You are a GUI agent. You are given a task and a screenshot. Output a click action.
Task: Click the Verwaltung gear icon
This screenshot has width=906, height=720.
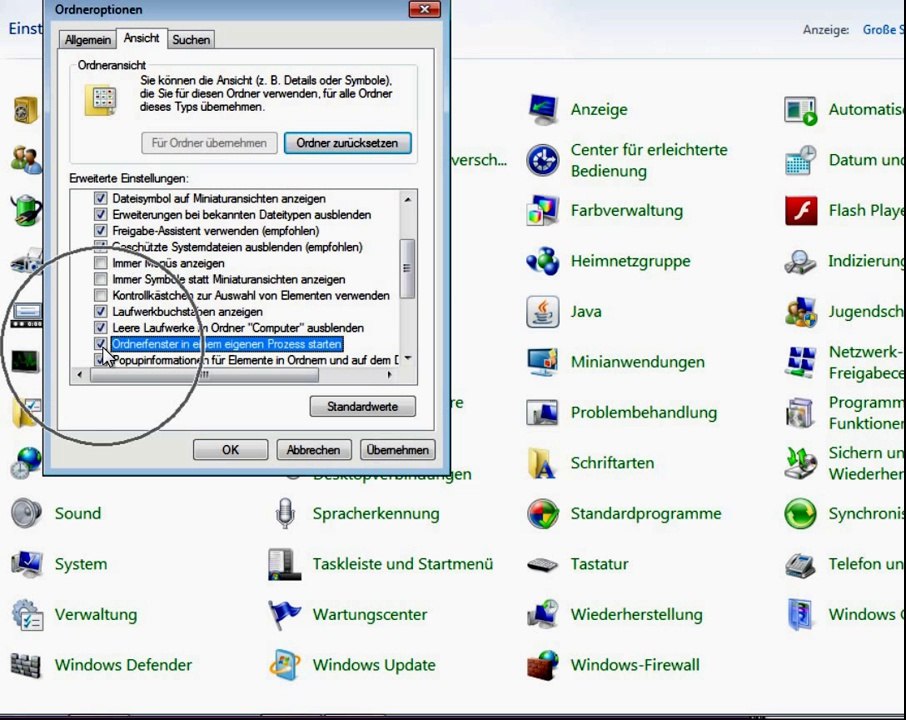pos(27,614)
